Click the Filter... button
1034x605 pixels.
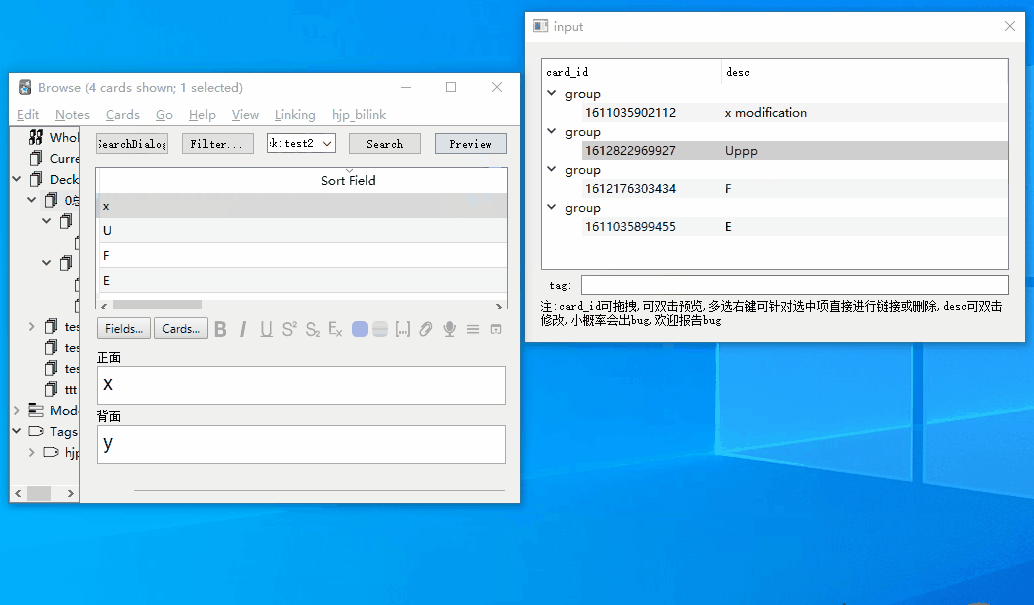218,144
